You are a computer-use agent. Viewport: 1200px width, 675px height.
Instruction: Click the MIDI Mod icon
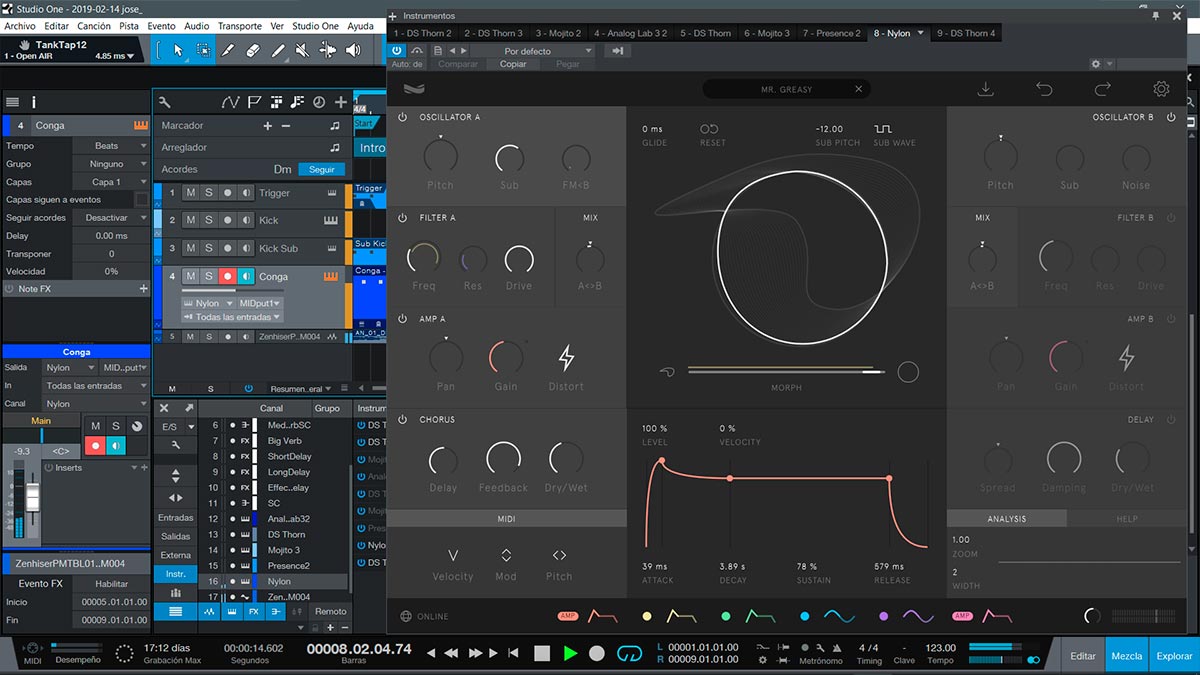pos(506,555)
